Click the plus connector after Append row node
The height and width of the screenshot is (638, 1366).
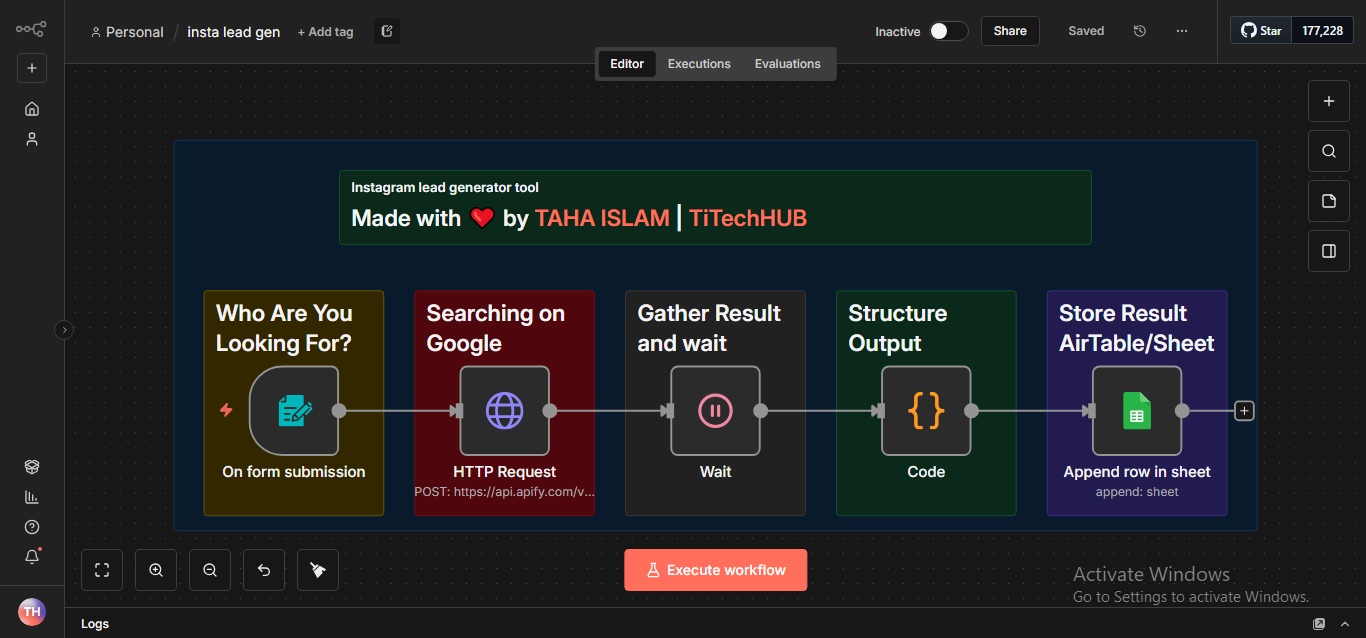coord(1244,411)
